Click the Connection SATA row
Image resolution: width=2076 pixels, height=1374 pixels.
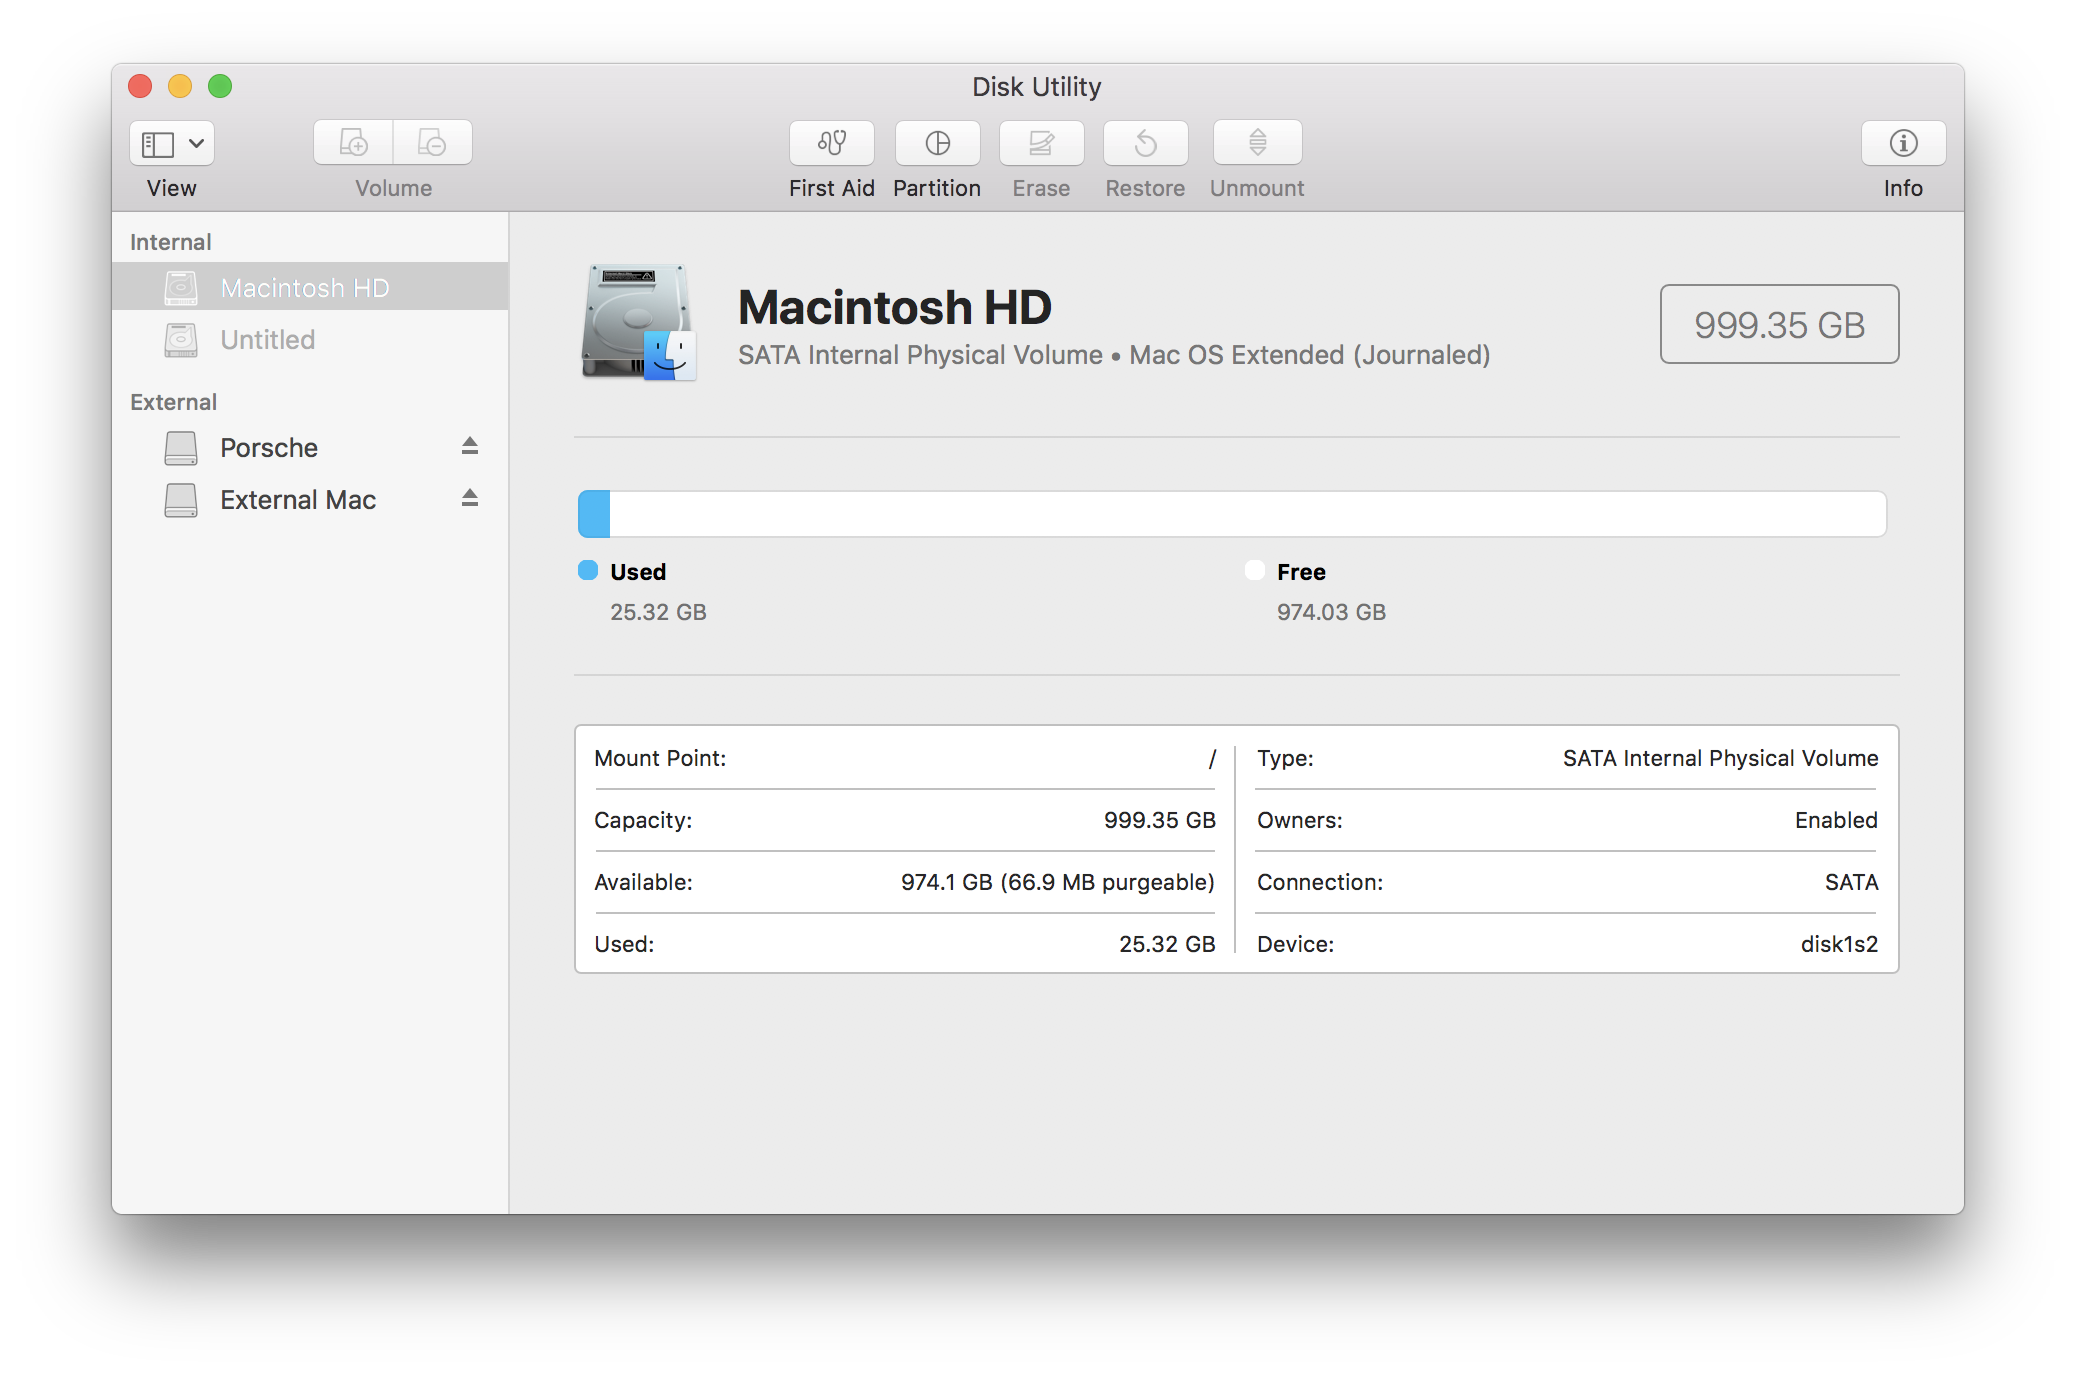(x=1567, y=882)
